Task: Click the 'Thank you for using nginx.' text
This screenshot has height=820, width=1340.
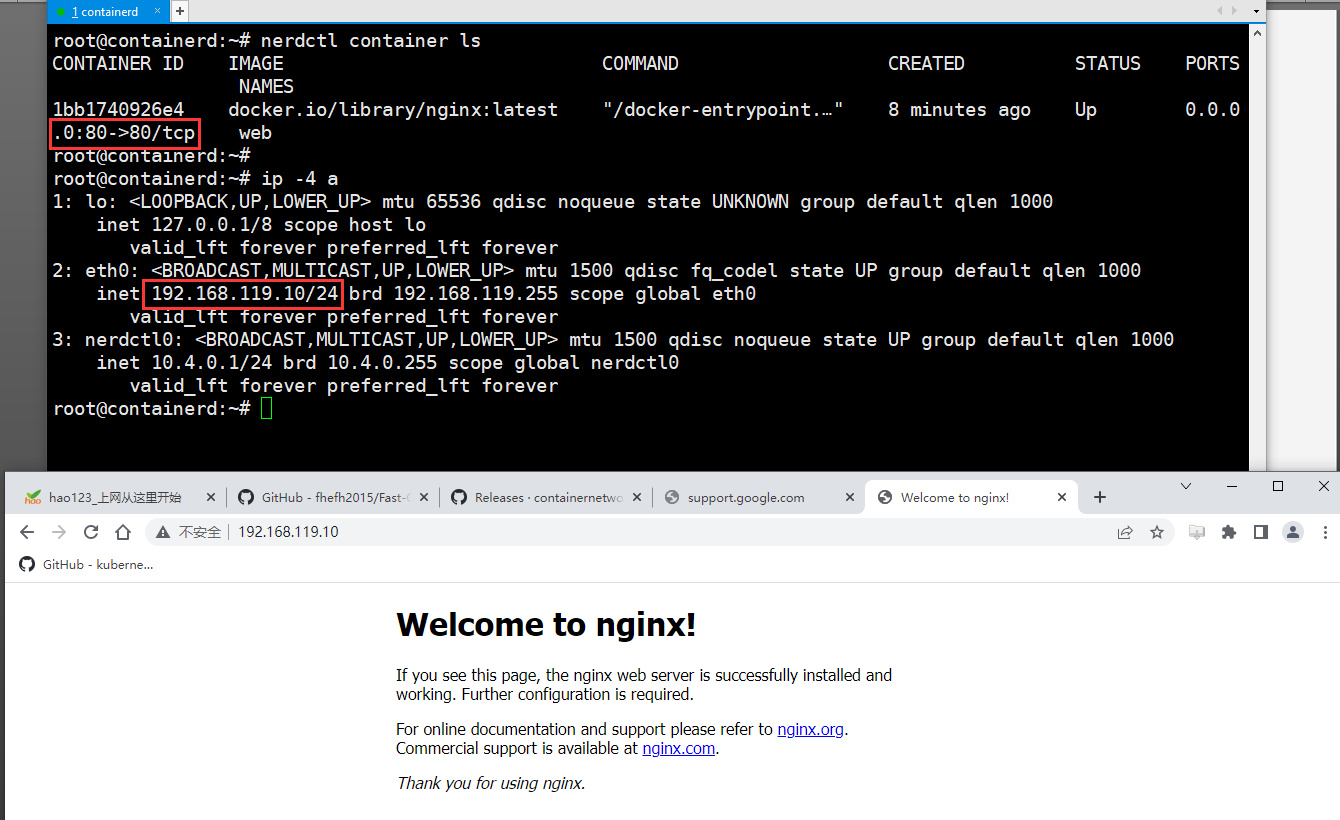Action: (x=491, y=783)
